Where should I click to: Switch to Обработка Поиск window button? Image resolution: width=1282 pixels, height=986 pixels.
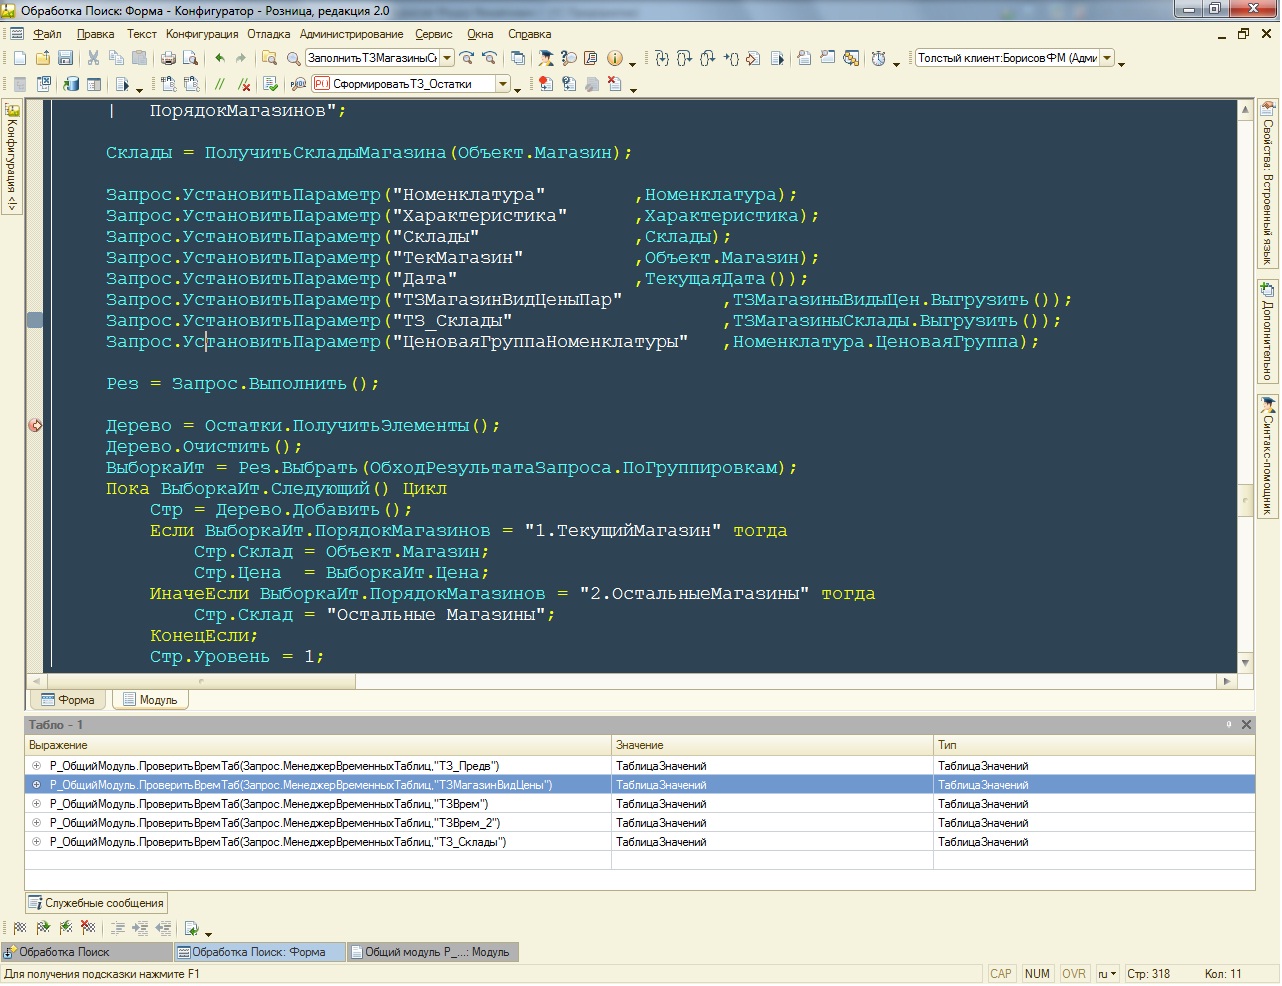87,952
